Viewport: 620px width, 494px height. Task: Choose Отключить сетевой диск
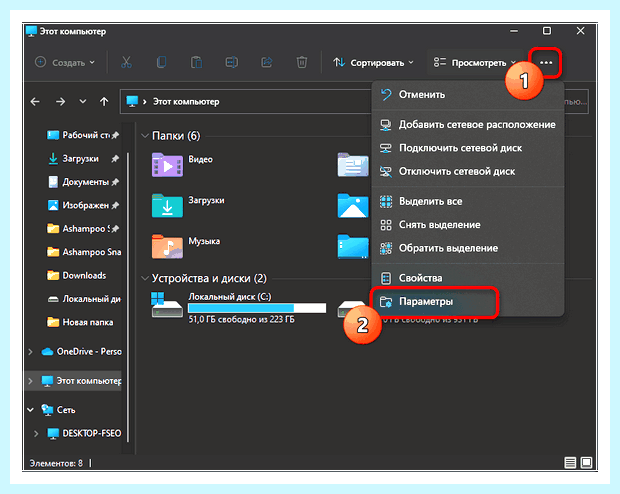pos(467,171)
